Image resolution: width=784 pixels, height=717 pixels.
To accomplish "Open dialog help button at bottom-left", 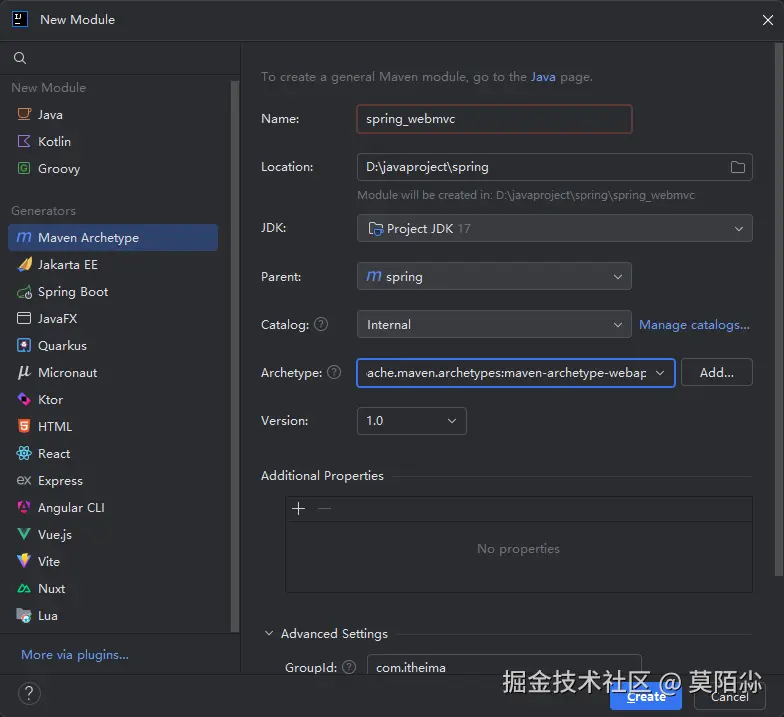I will (29, 694).
